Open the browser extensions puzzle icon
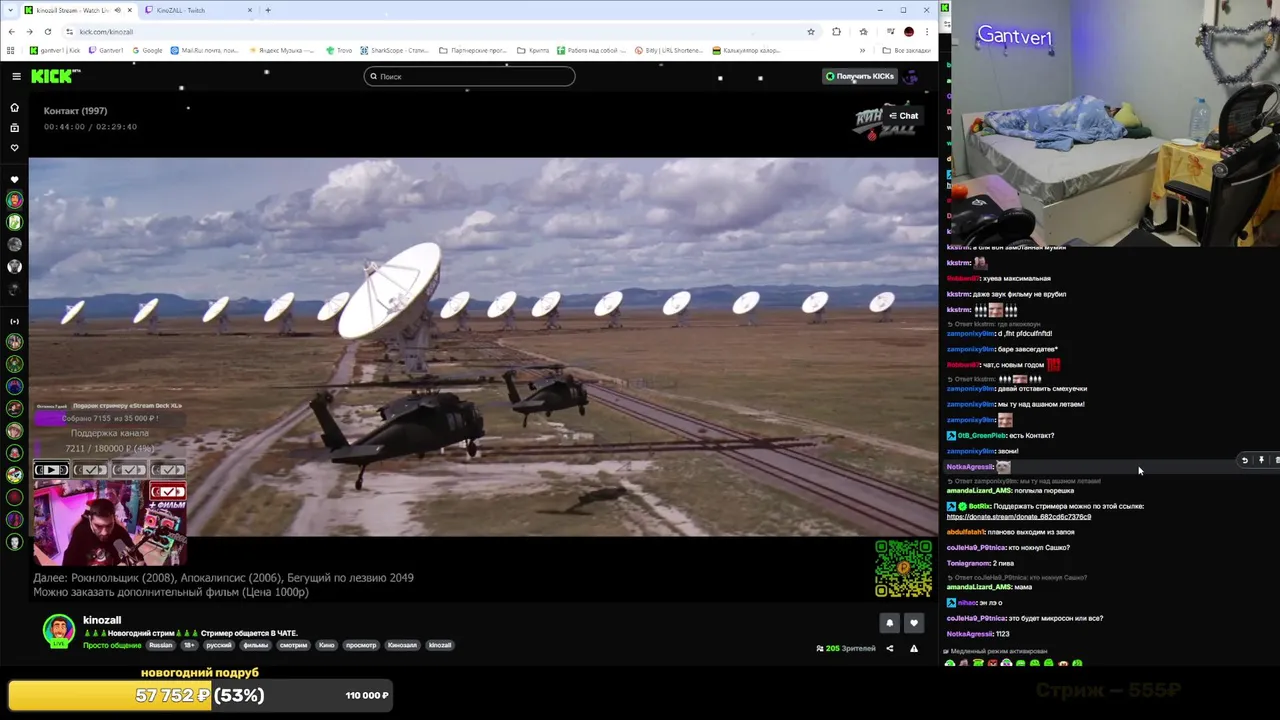Image resolution: width=1280 pixels, height=720 pixels. click(836, 31)
